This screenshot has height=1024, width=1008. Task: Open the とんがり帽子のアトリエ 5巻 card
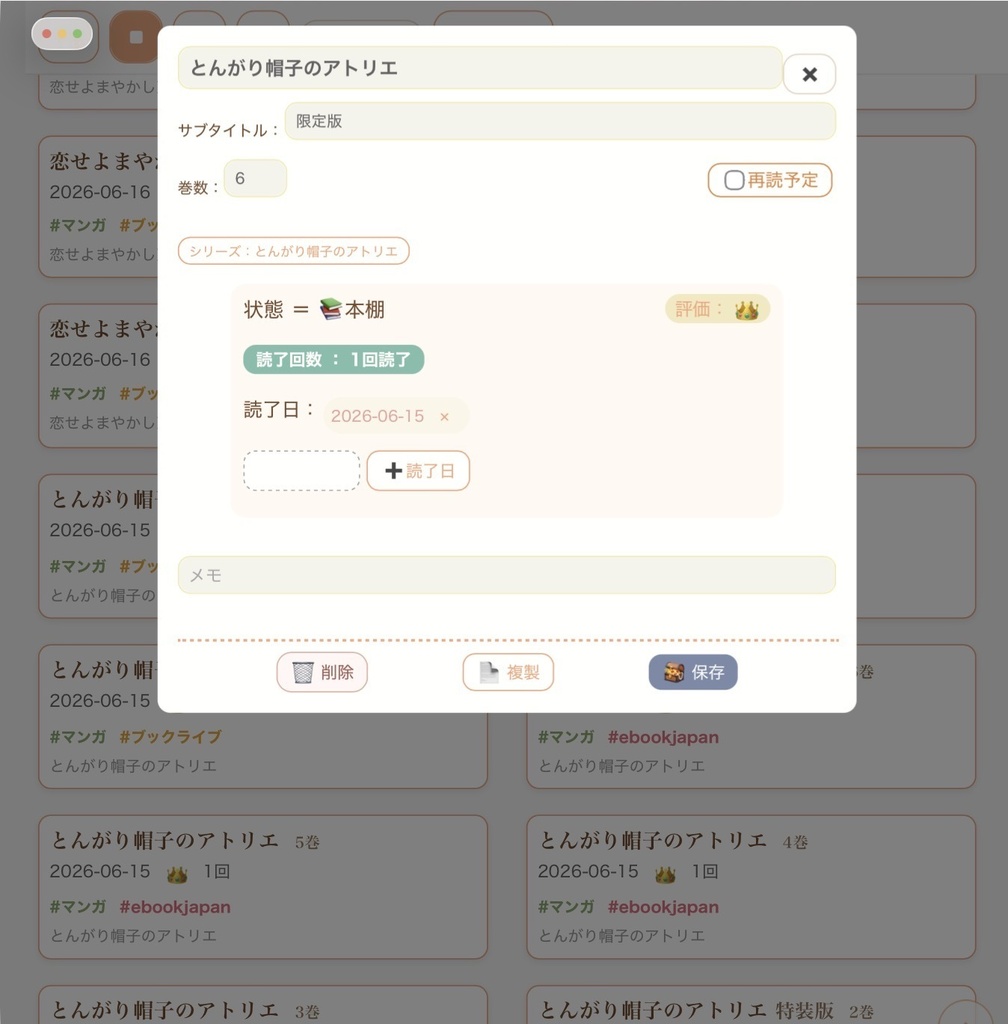(x=263, y=887)
